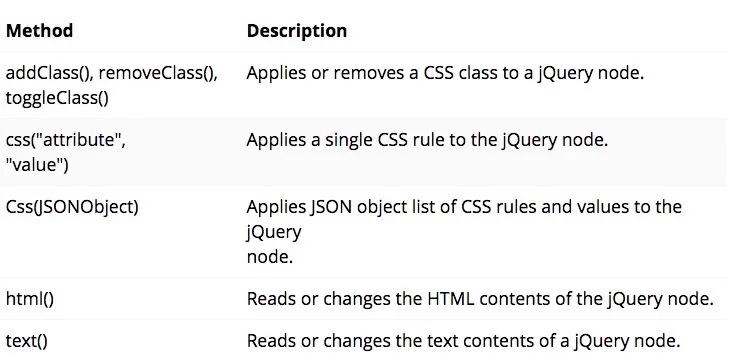The height and width of the screenshot is (360, 750).
Task: Click the "value") text in method column
Action: [37, 165]
